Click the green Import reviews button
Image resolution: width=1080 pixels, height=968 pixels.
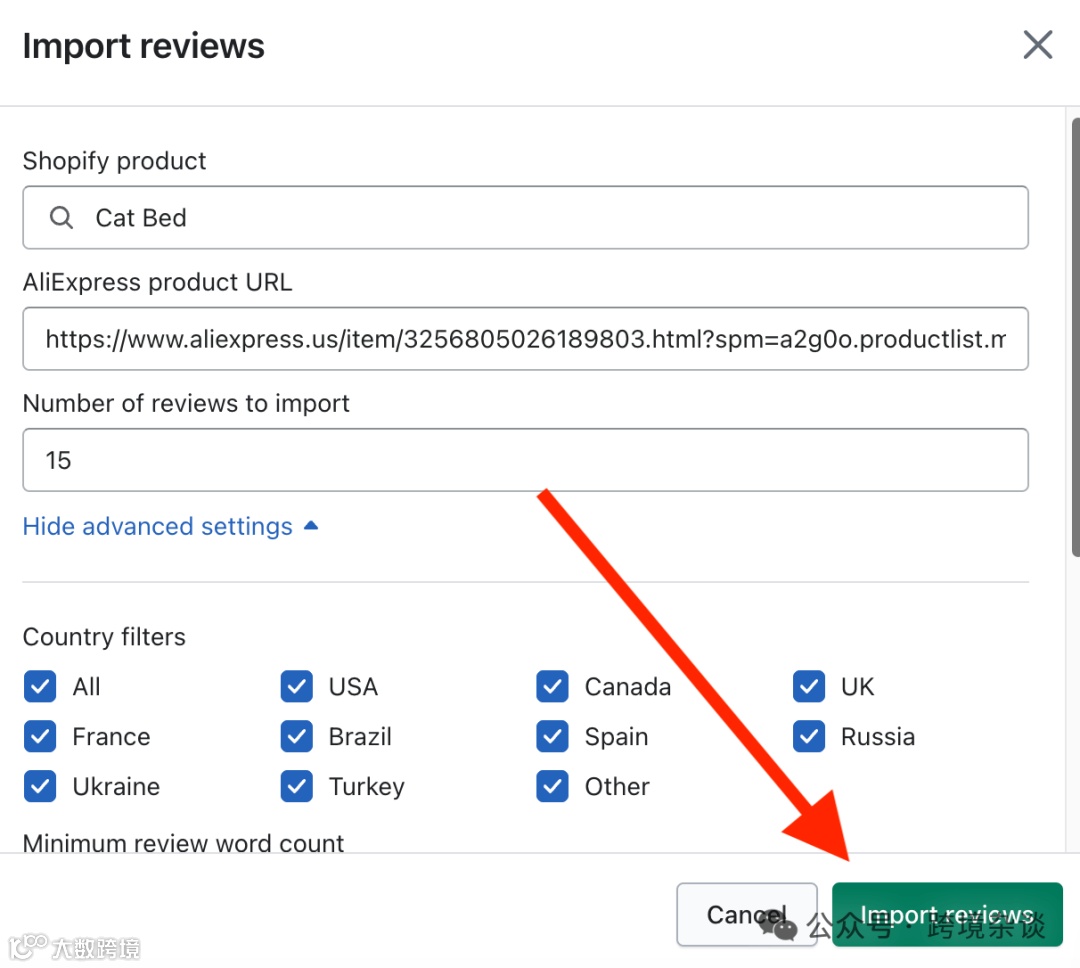946,914
